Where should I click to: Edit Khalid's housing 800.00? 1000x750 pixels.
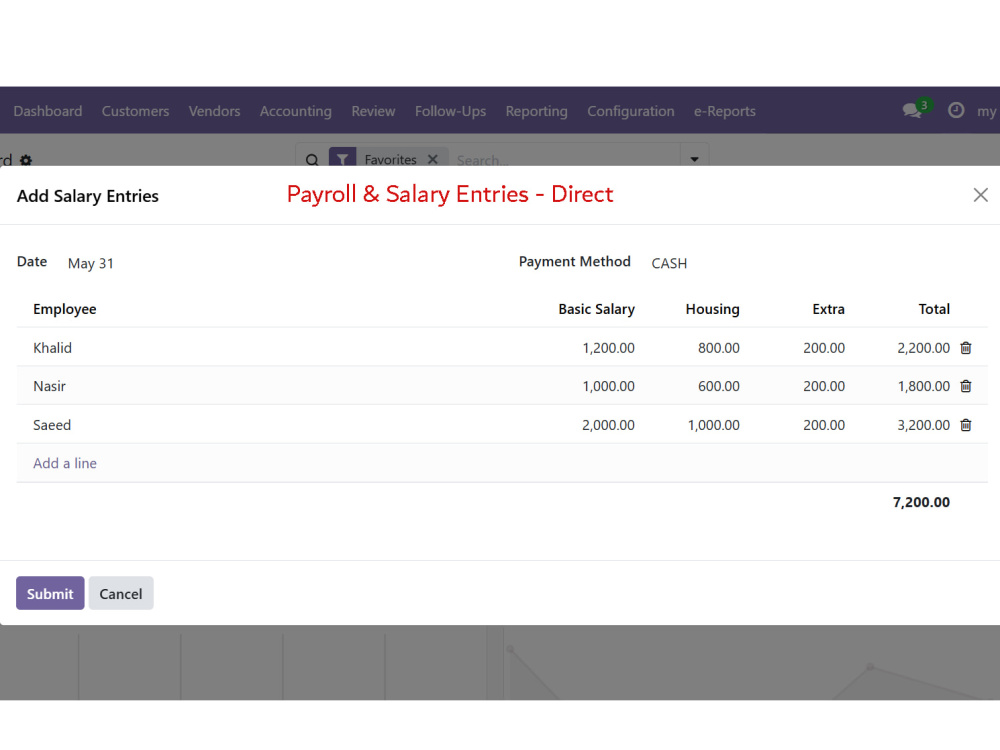click(719, 348)
